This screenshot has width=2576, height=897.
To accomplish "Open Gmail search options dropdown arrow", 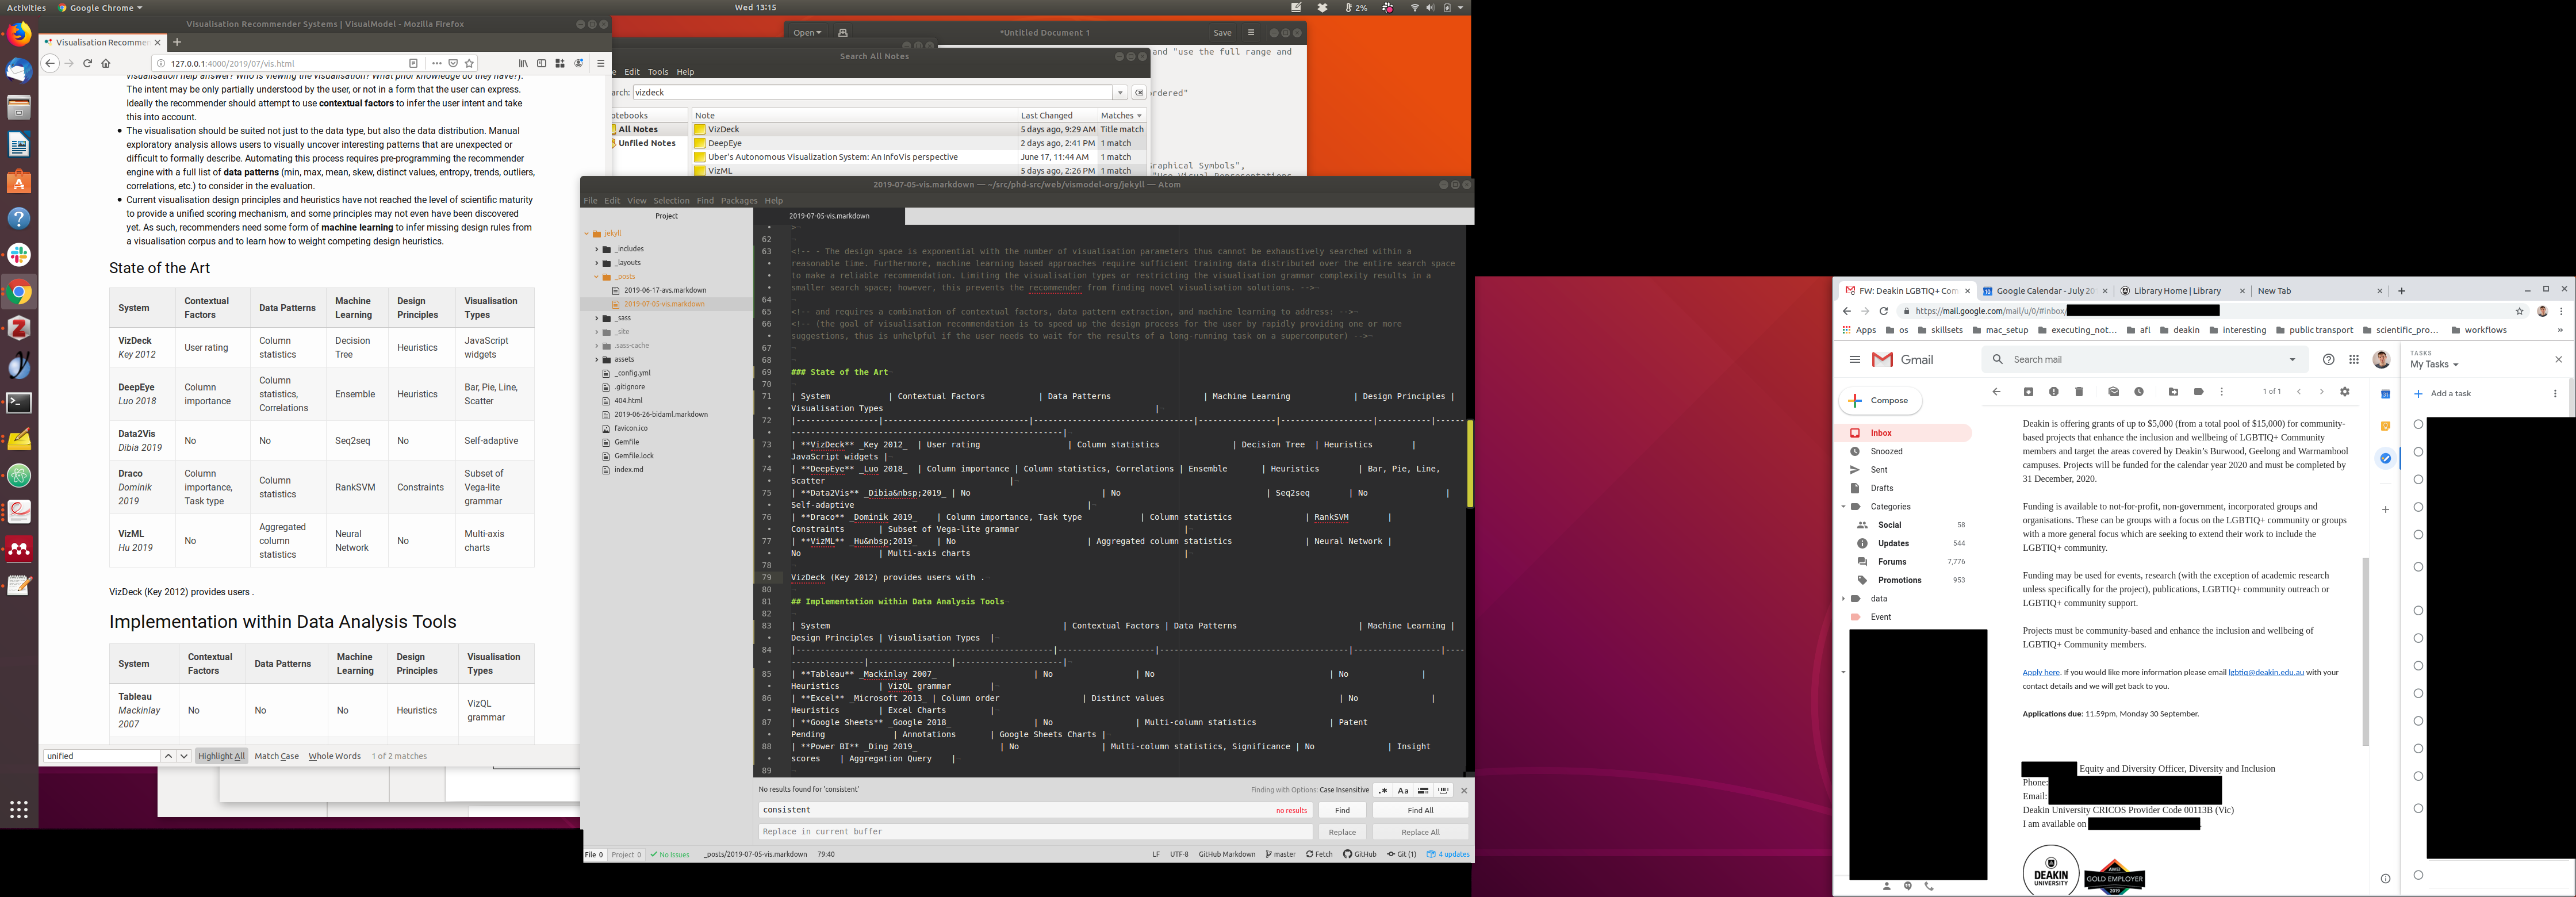I will point(2292,360).
